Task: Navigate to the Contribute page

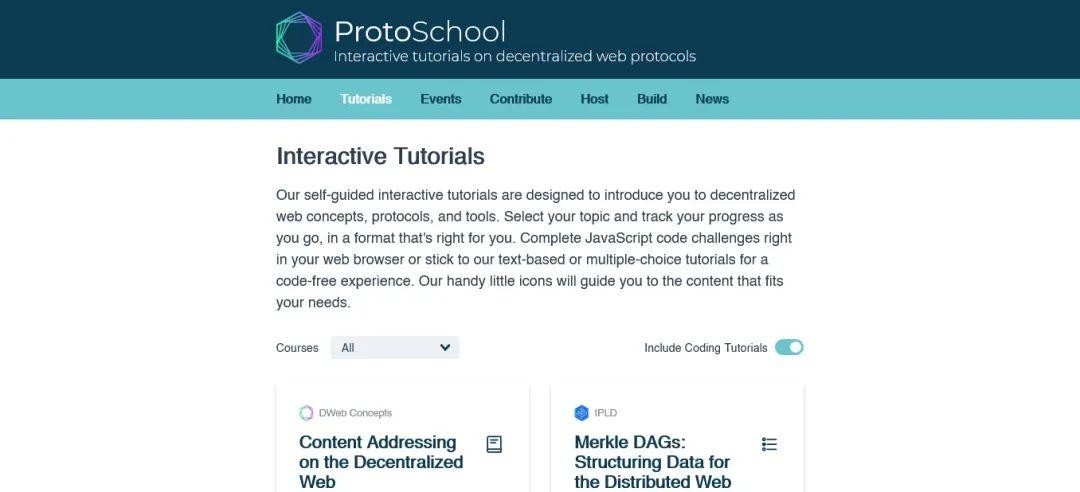Action: 521,99
